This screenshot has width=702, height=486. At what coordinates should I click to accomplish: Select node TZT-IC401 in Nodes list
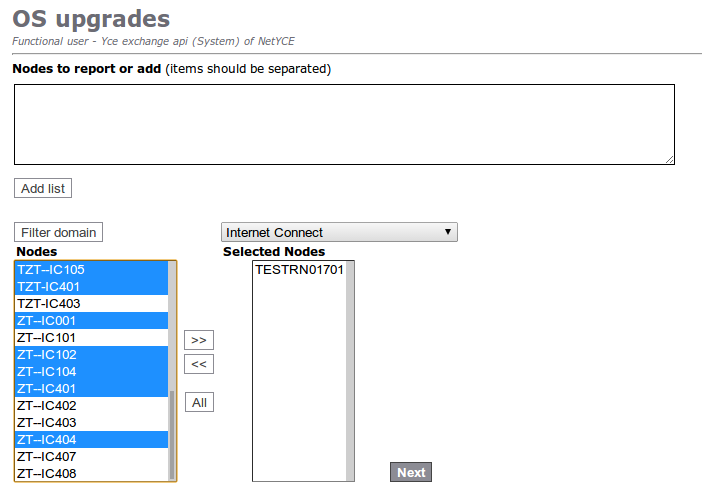90,287
